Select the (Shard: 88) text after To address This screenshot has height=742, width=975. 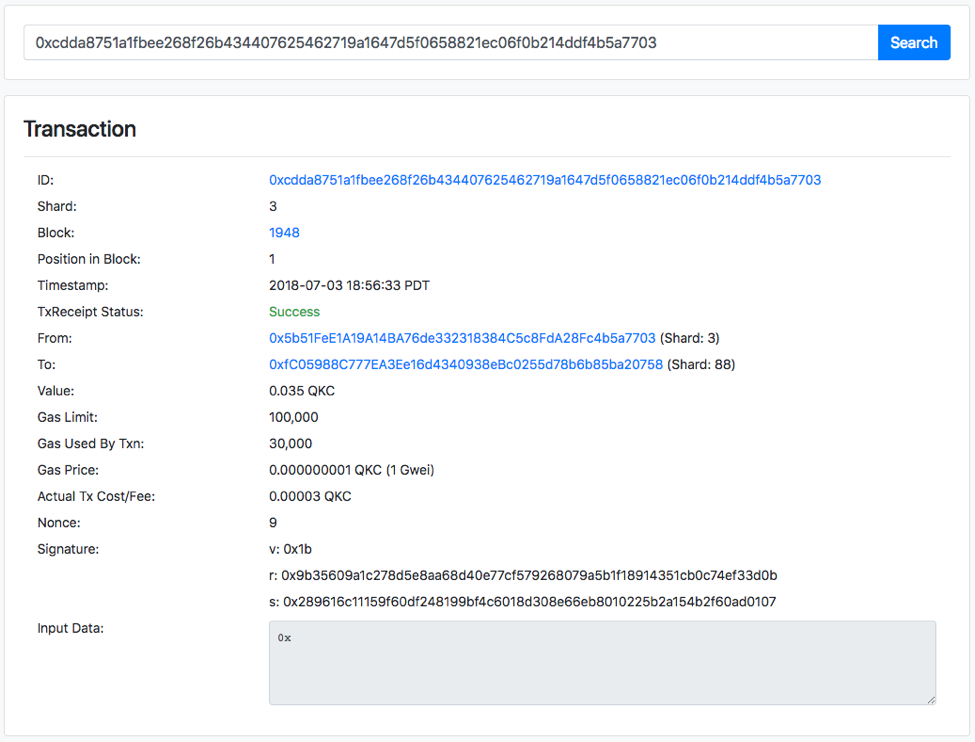(x=701, y=364)
